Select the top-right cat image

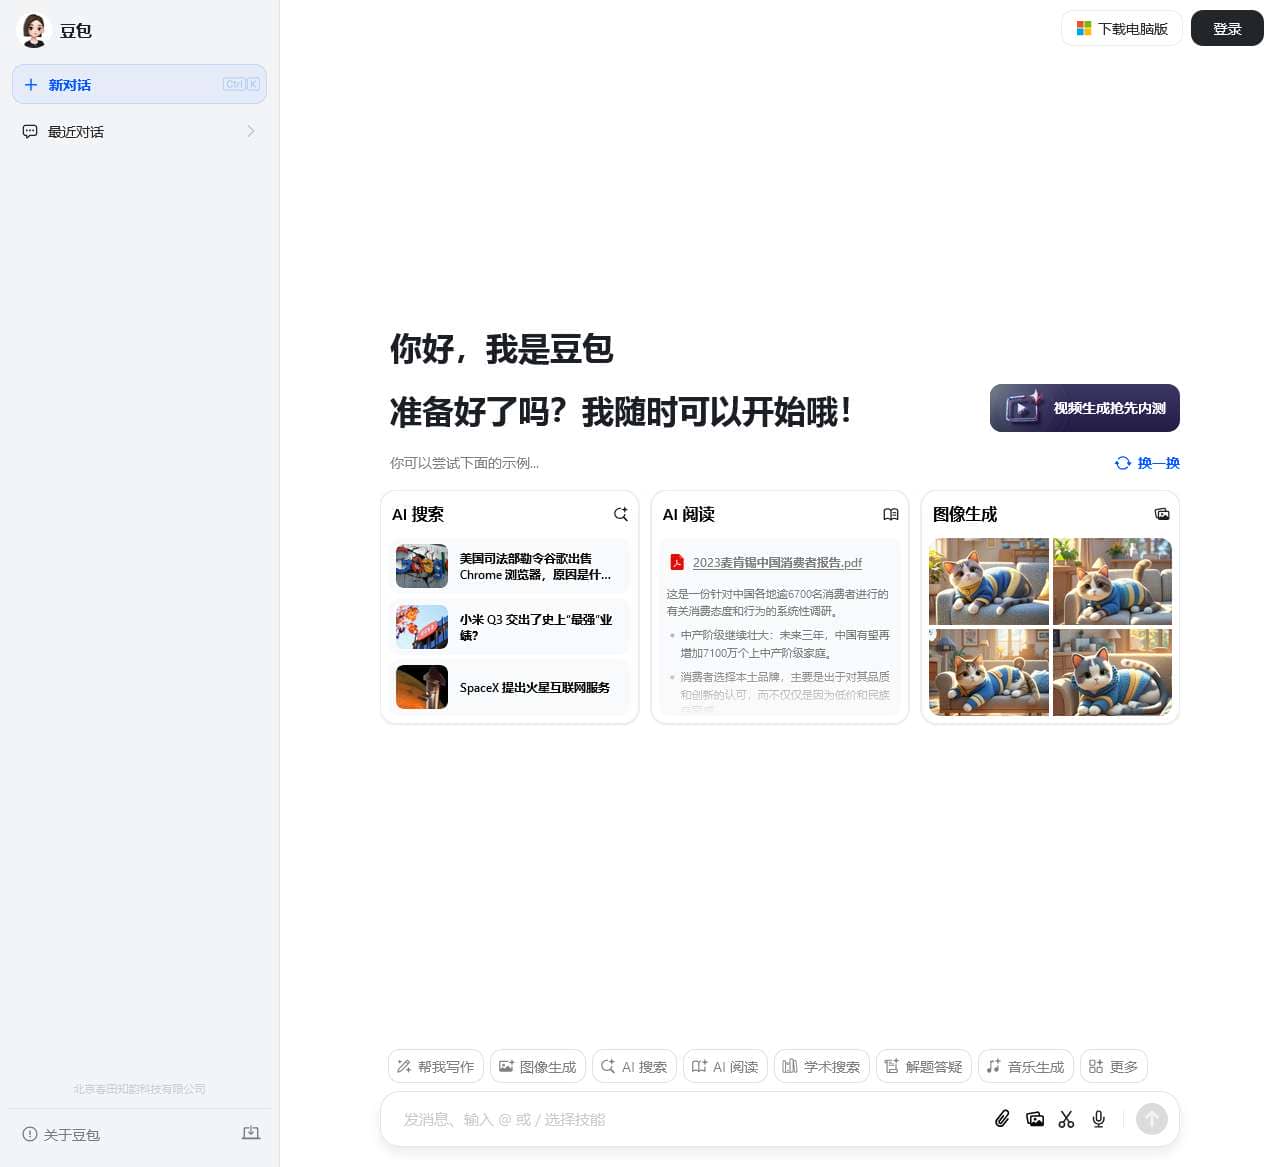pos(1112,581)
